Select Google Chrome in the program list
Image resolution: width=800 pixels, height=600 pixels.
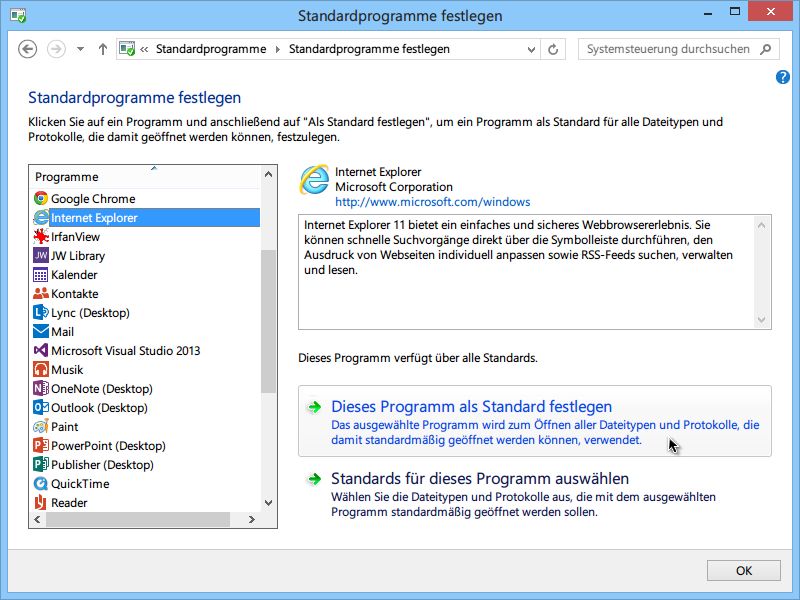144,198
